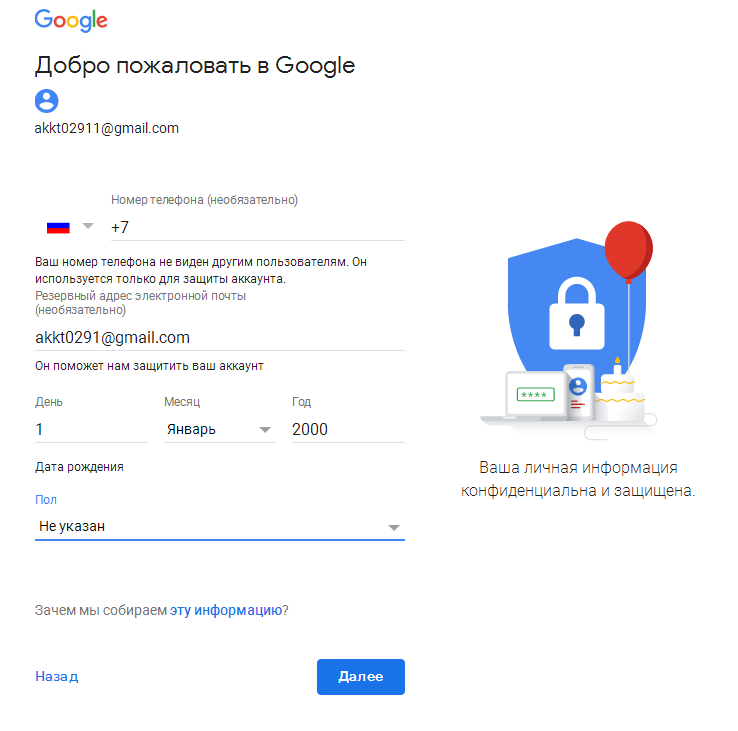Focus the phone number field with +7
Screen dimensions: 738x731
(x=257, y=228)
